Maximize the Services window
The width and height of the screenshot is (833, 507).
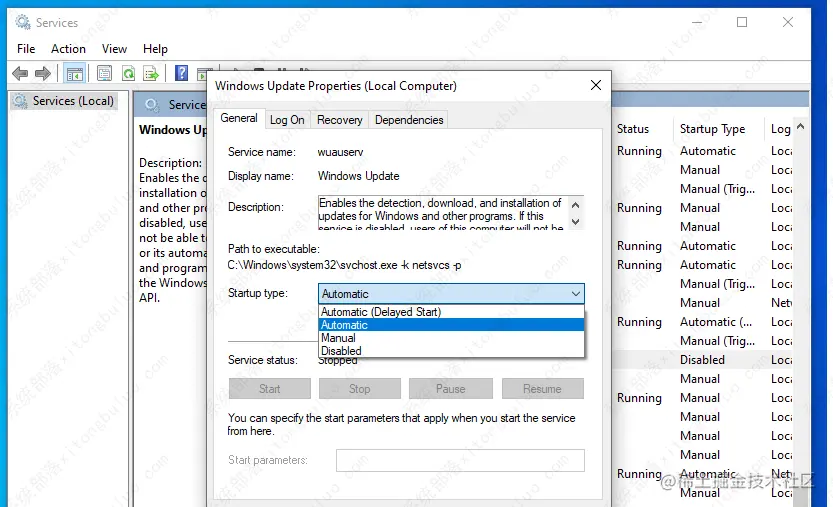(742, 22)
